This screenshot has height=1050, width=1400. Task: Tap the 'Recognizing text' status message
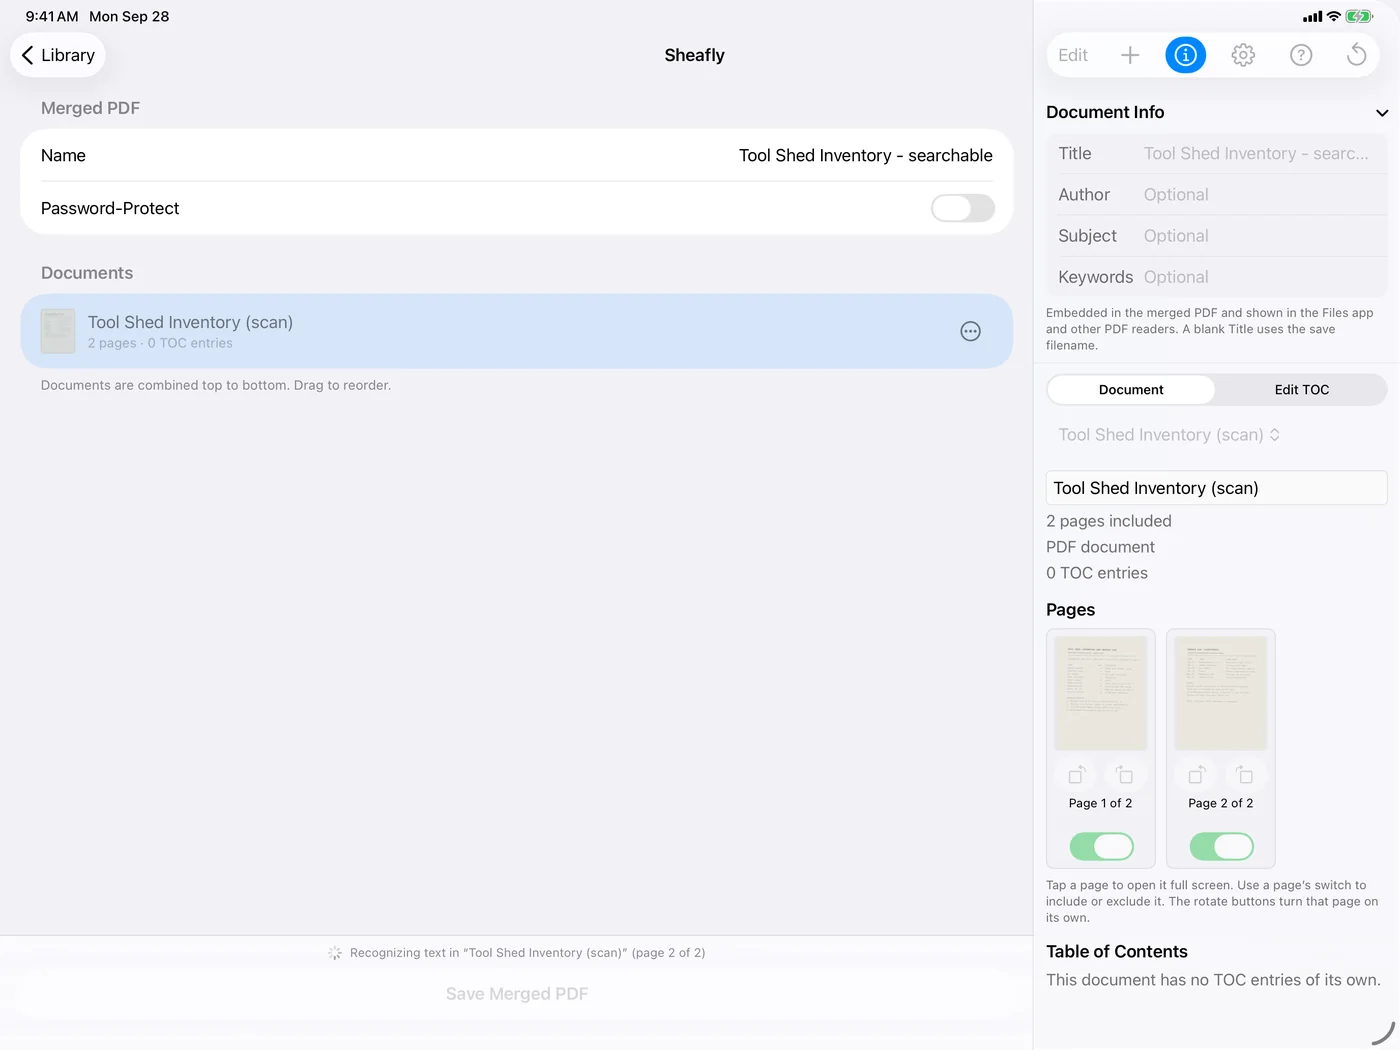(x=527, y=953)
